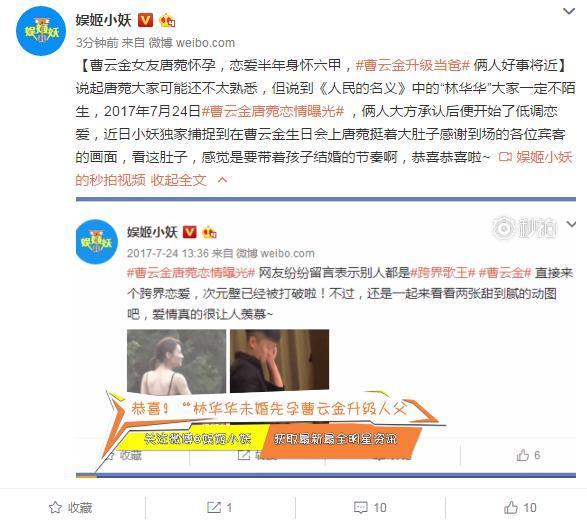Click the top post's blue avatar icon

point(41,31)
